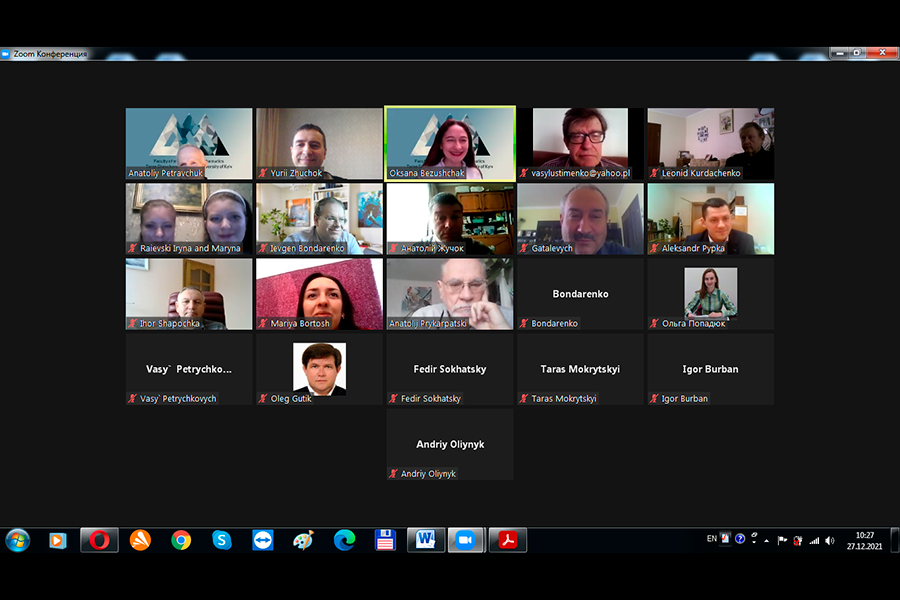Launch Google Chrome from taskbar
The width and height of the screenshot is (900, 600).
tap(181, 540)
